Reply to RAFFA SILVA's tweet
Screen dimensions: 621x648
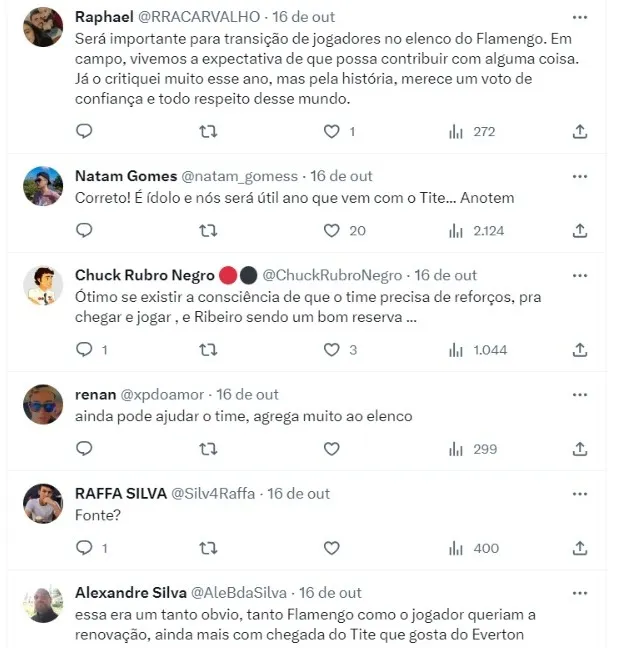[x=85, y=548]
